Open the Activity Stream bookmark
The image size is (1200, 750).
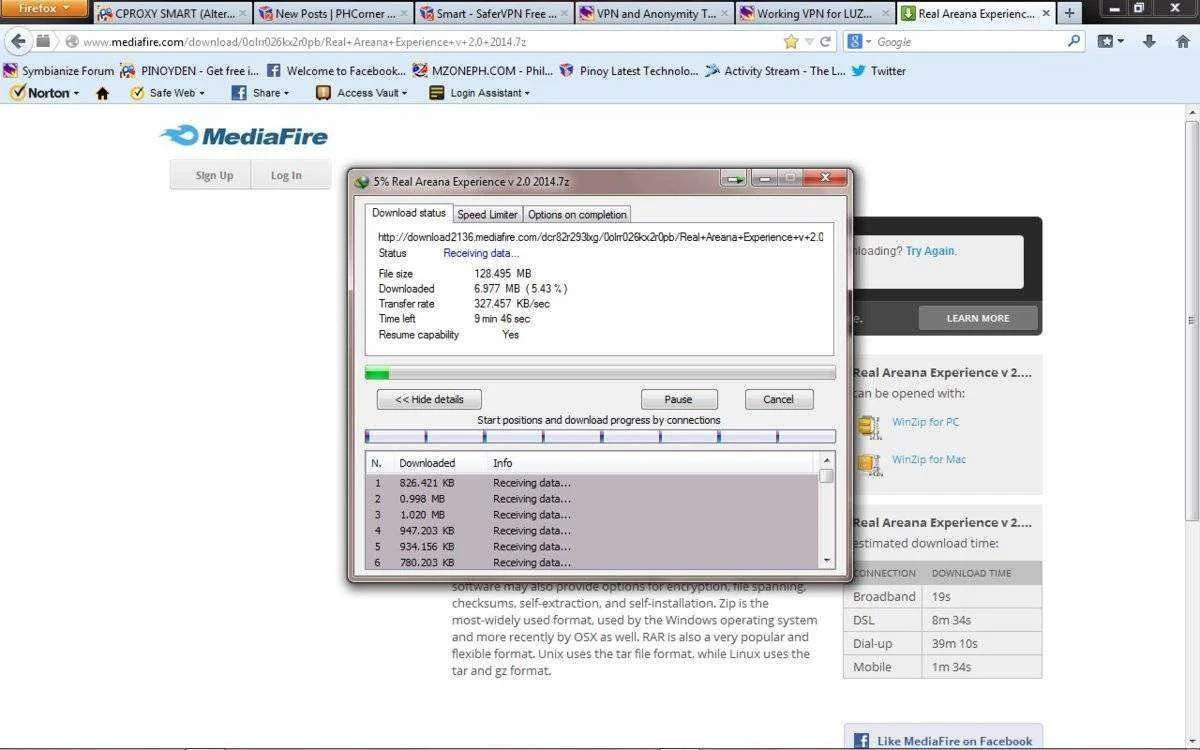(775, 71)
